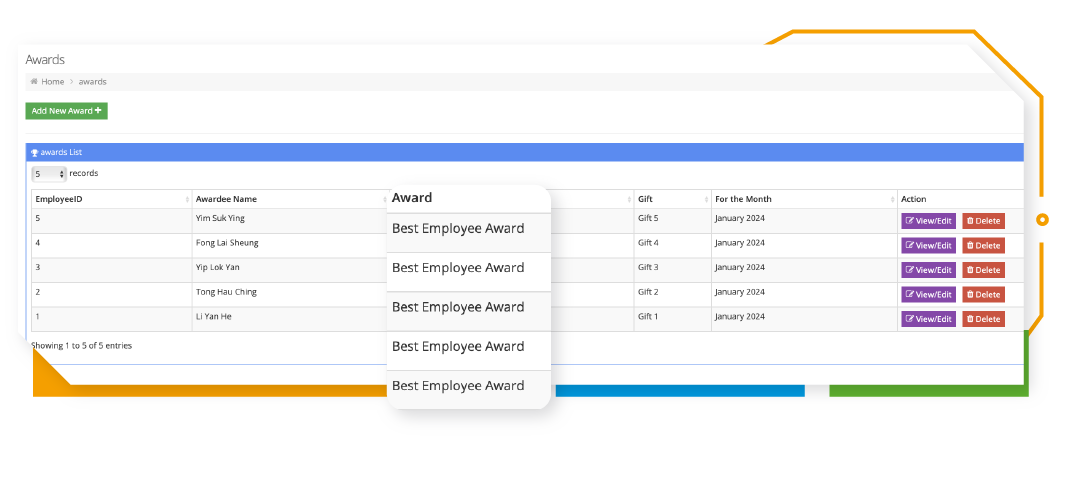Click the Add New Award button
This screenshot has width=1072, height=491.
coord(66,111)
